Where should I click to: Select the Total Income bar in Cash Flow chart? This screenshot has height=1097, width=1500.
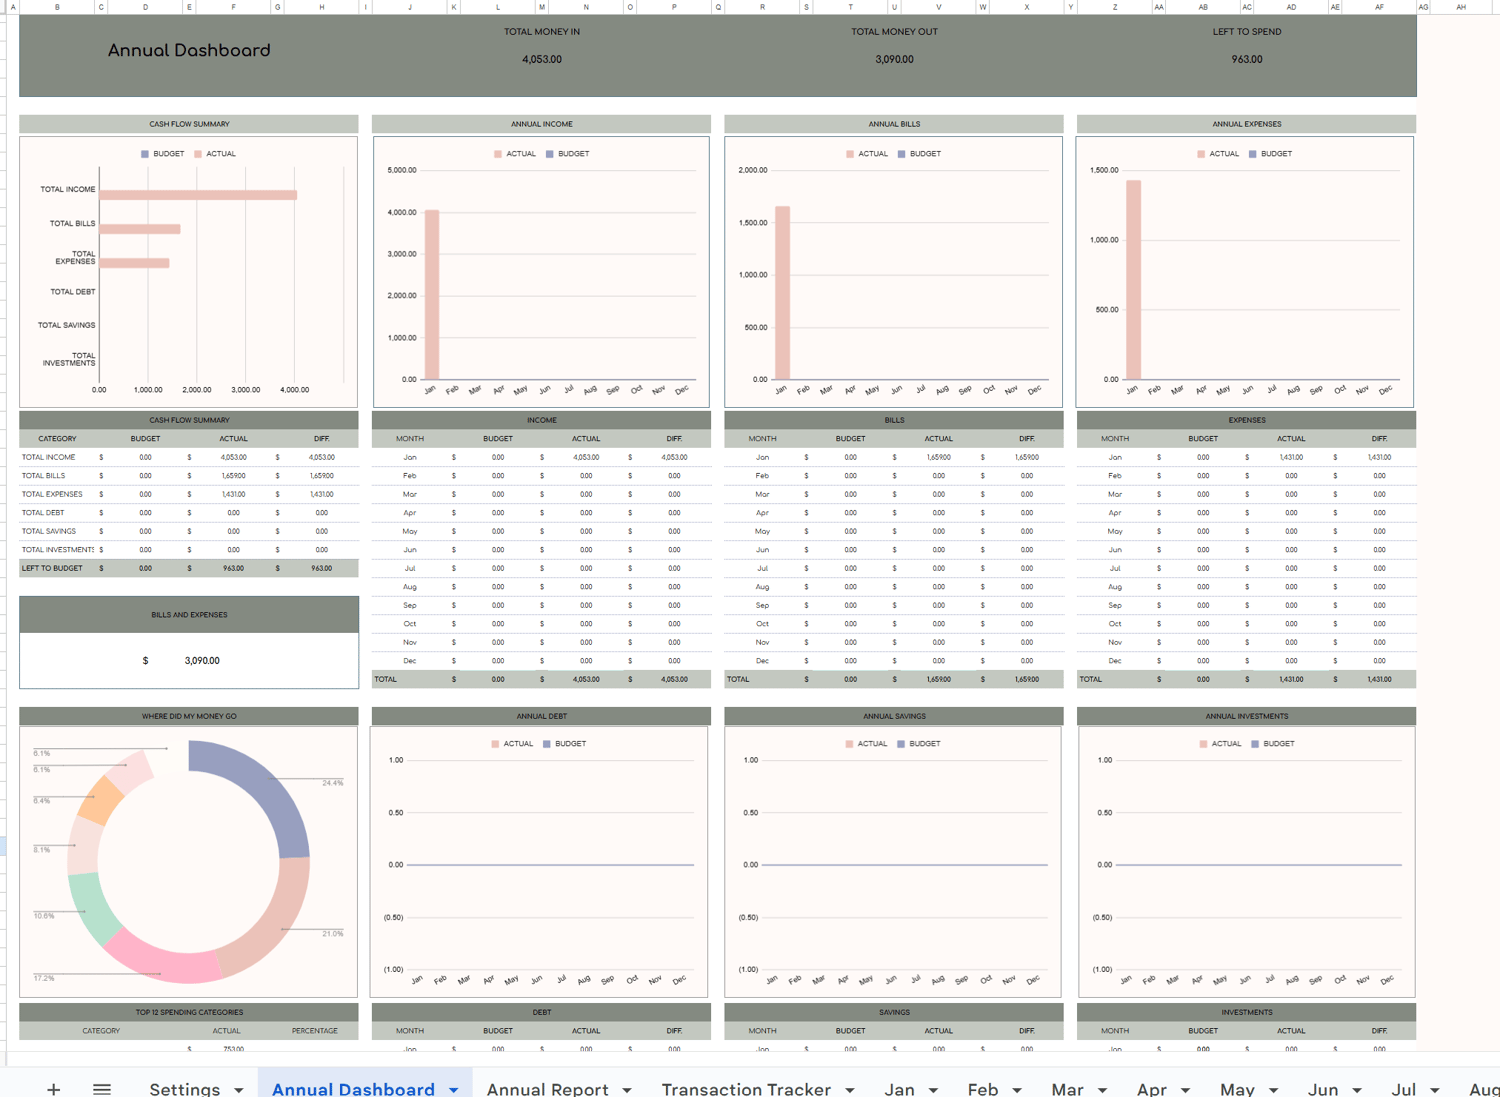click(198, 195)
